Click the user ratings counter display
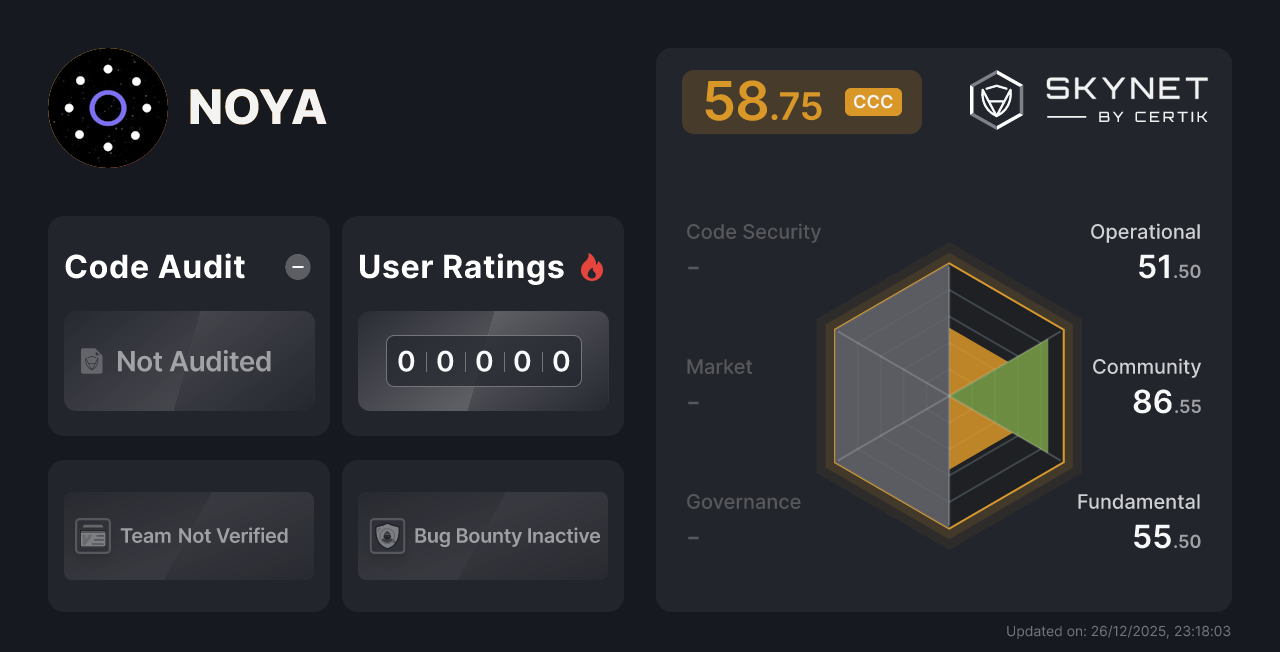1280x652 pixels. click(x=483, y=361)
